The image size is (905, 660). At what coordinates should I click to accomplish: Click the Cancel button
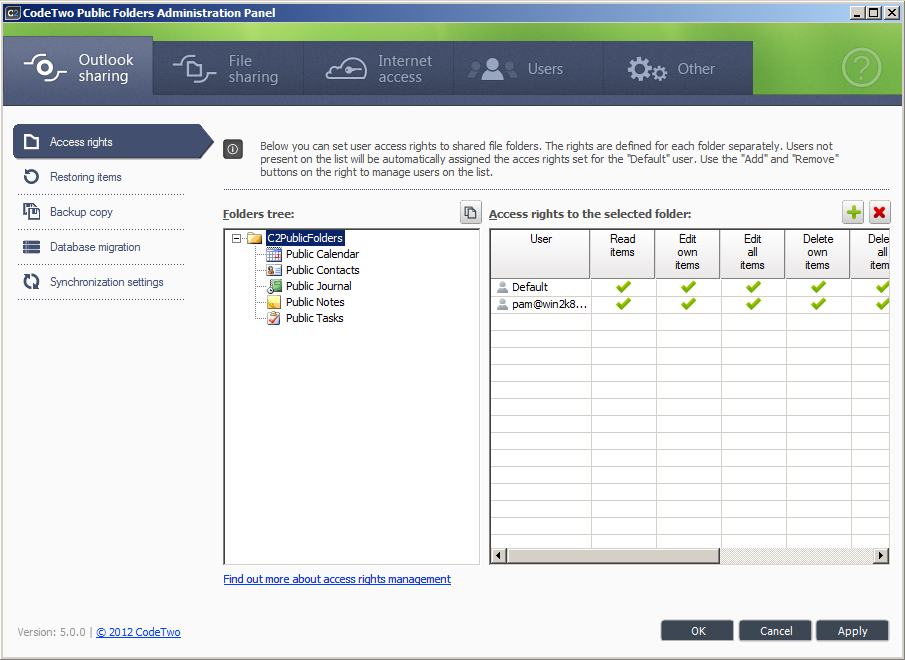pyautogui.click(x=776, y=631)
